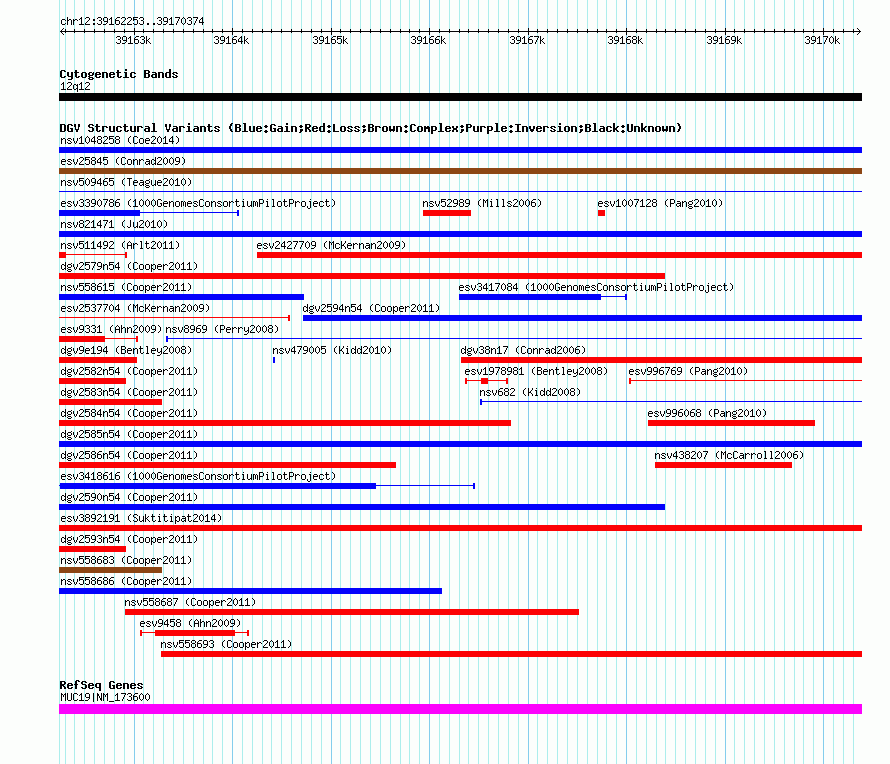Image resolution: width=890 pixels, height=764 pixels.
Task: Click nsv558693 (Cooper2011) label
Action: click(226, 644)
